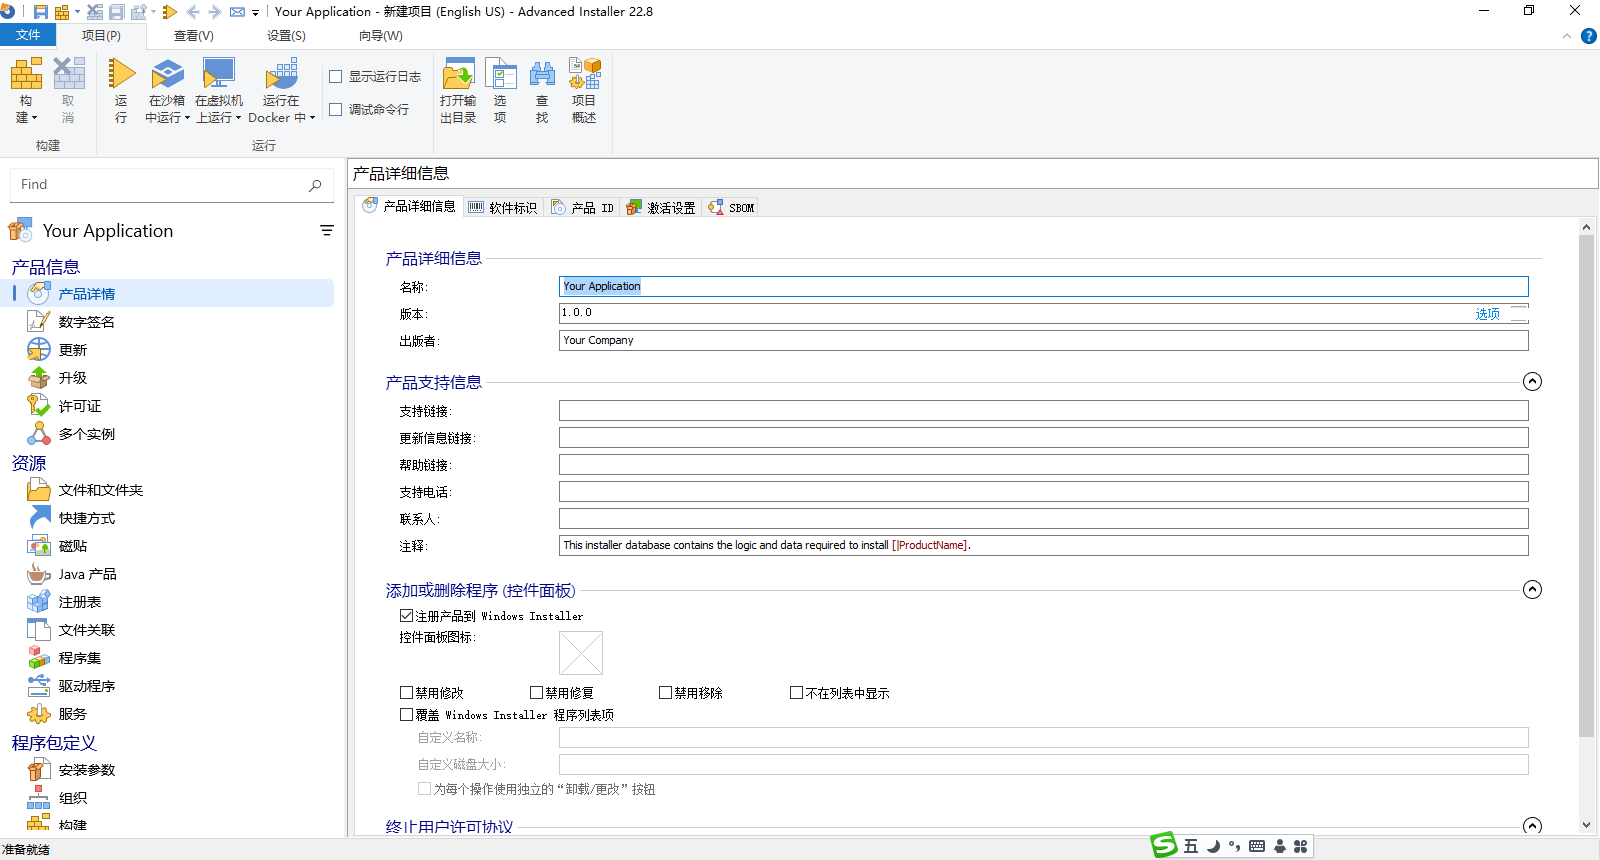Click the 构建 build icon in ribbon
The image size is (1600, 860).
pos(26,74)
